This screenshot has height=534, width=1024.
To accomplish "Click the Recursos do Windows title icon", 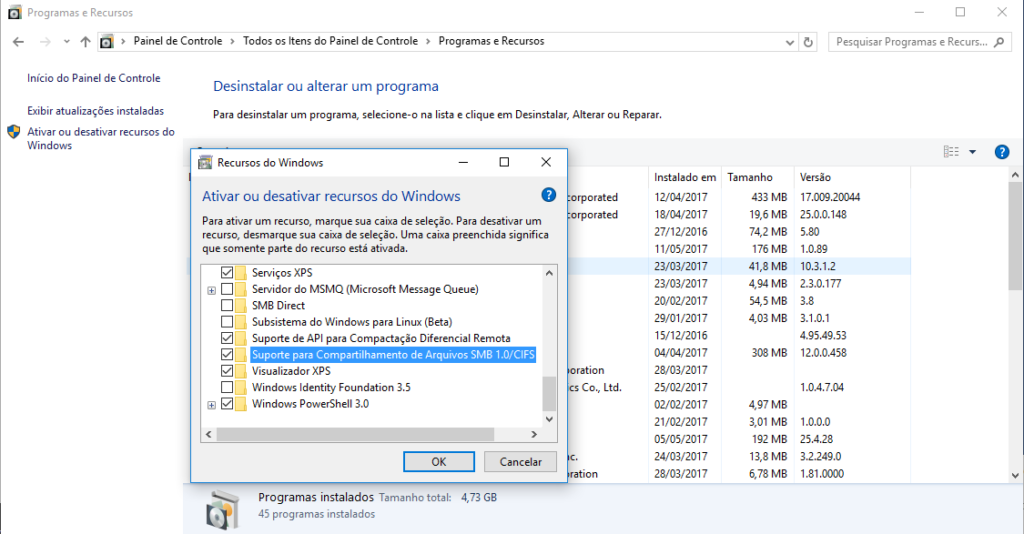I will 205,163.
